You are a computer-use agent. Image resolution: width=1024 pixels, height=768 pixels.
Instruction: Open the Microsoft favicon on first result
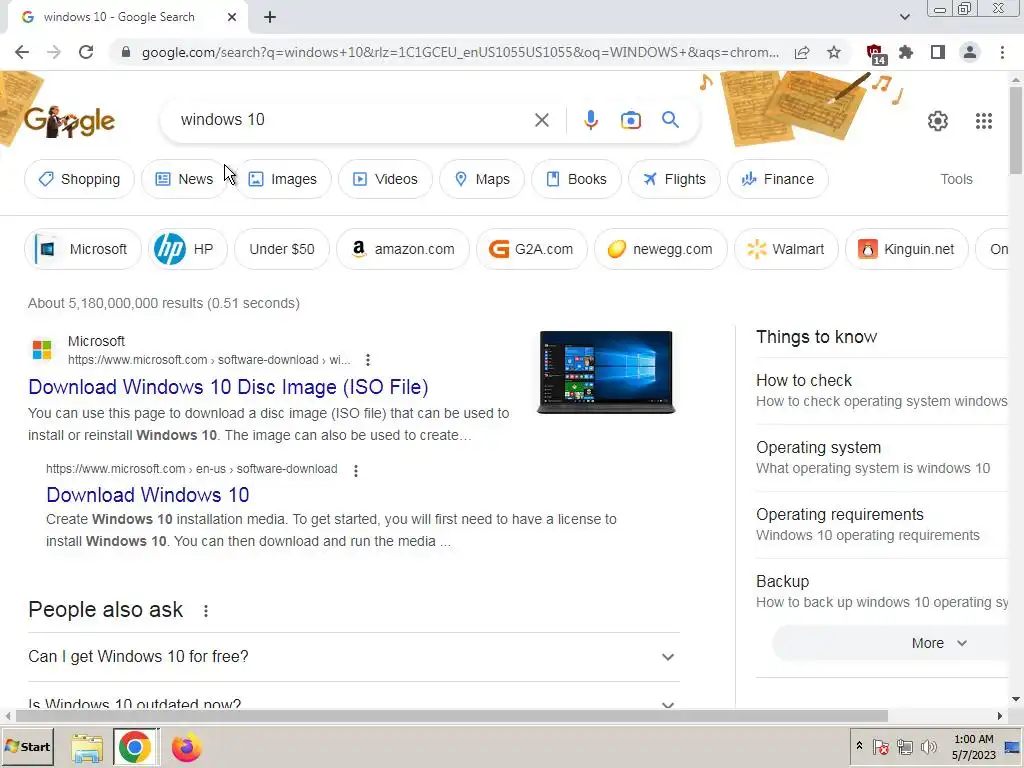pyautogui.click(x=42, y=350)
